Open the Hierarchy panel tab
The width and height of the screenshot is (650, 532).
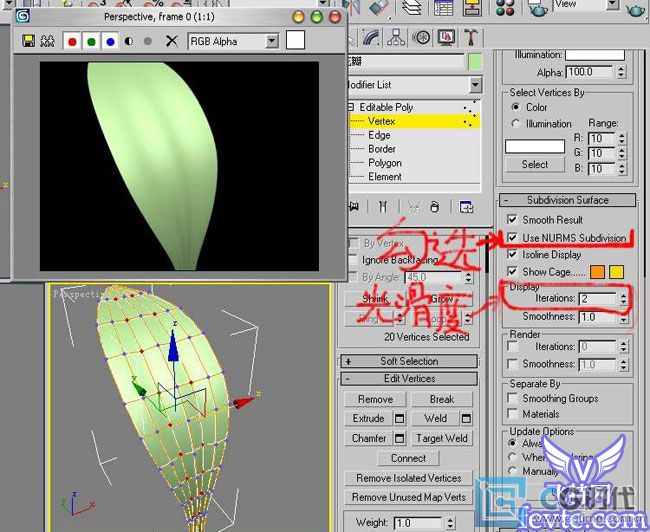click(396, 38)
